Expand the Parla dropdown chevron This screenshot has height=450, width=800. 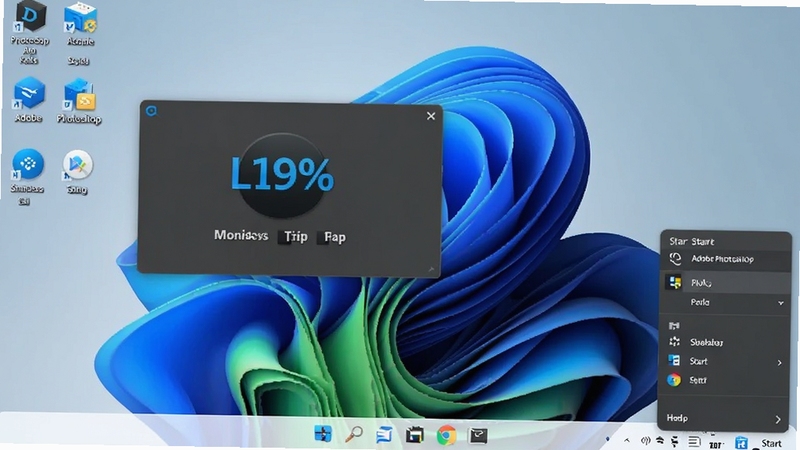(781, 303)
